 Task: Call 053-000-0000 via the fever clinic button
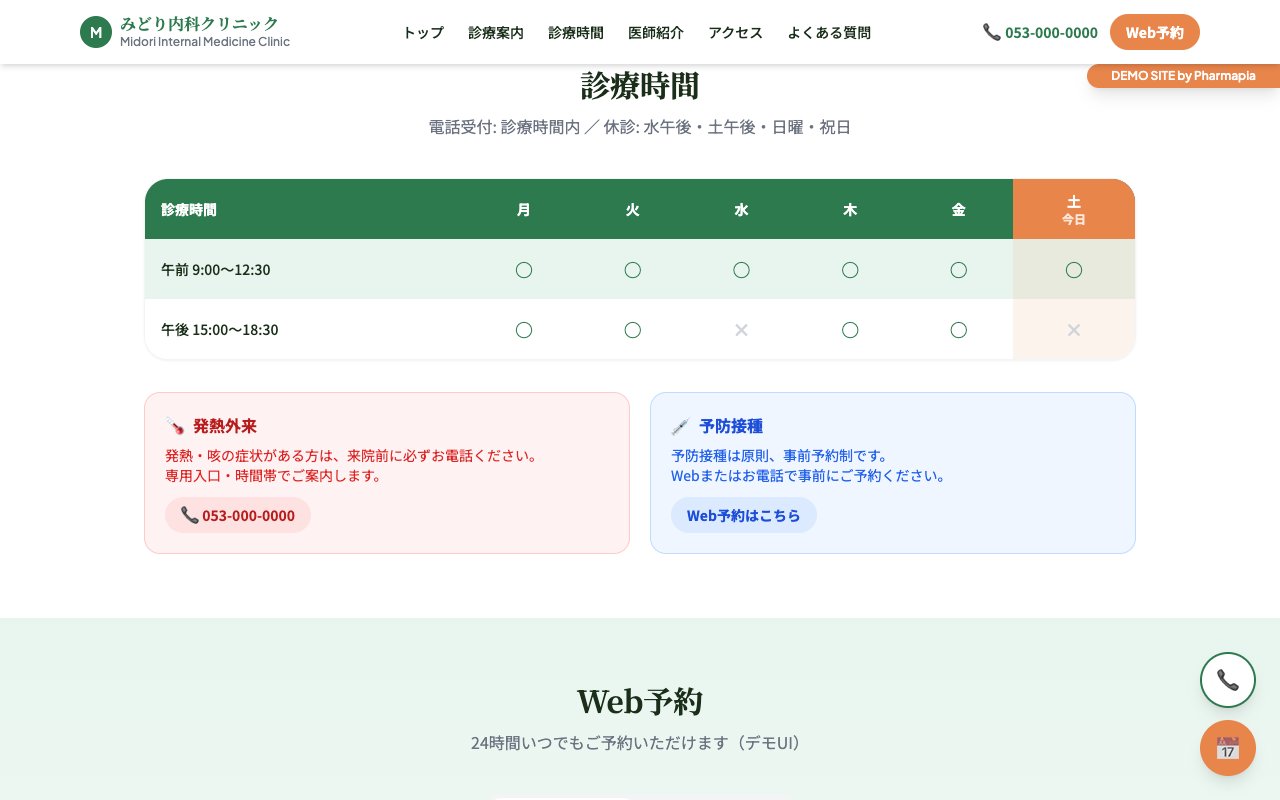[238, 515]
